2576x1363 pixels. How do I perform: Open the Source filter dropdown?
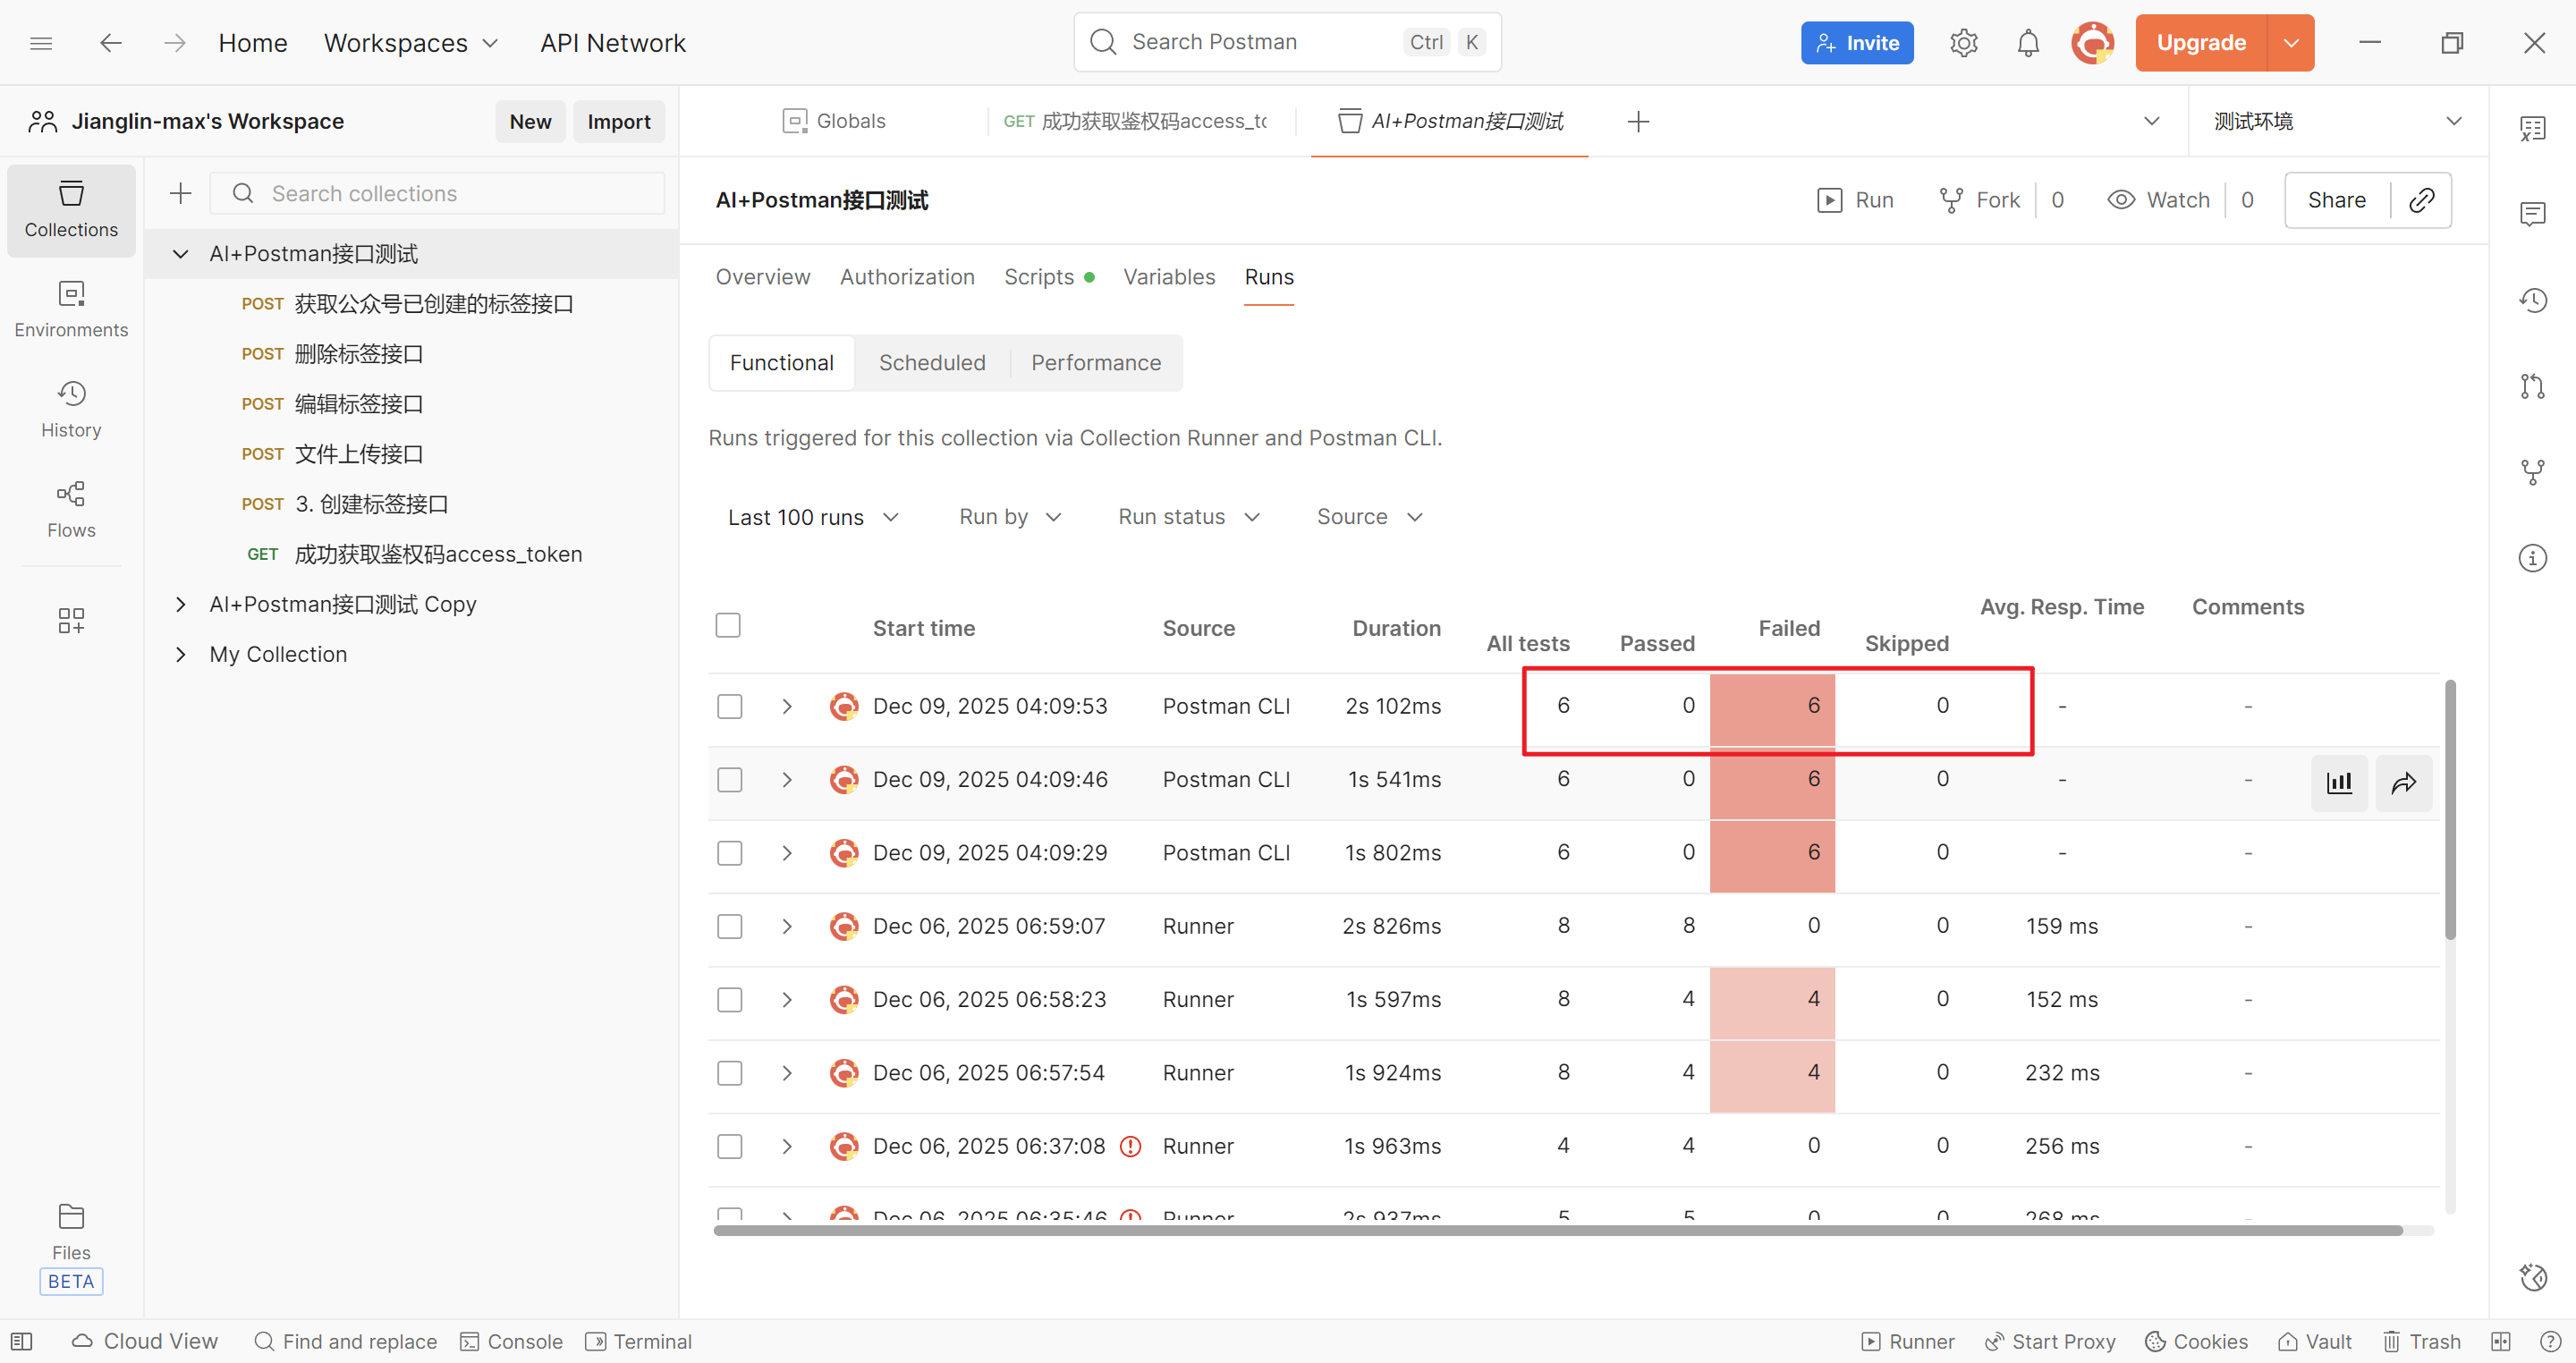[1369, 517]
